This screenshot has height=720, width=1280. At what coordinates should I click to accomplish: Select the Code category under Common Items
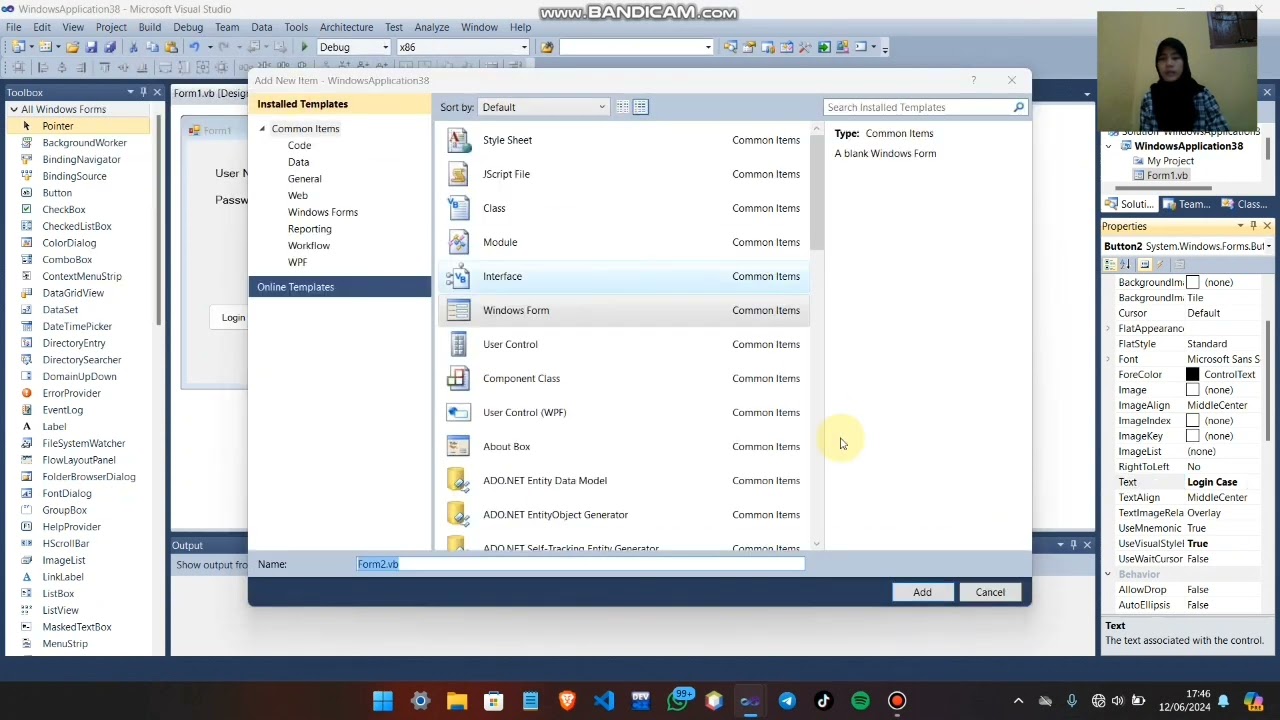(x=299, y=145)
